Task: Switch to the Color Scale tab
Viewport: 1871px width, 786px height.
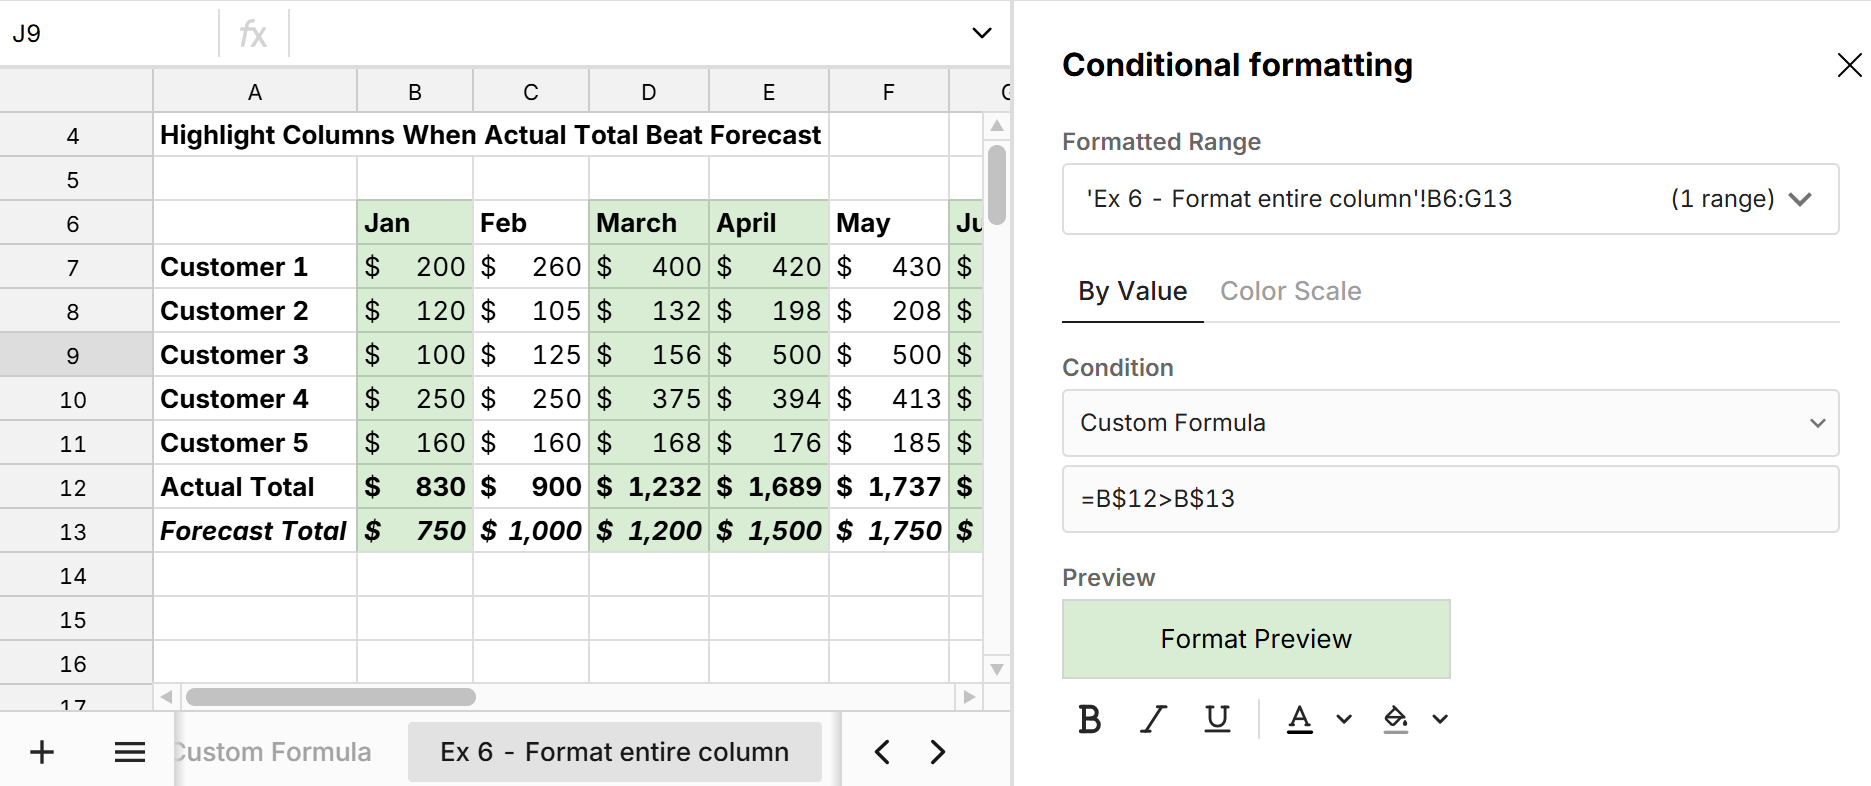Action: (1290, 291)
